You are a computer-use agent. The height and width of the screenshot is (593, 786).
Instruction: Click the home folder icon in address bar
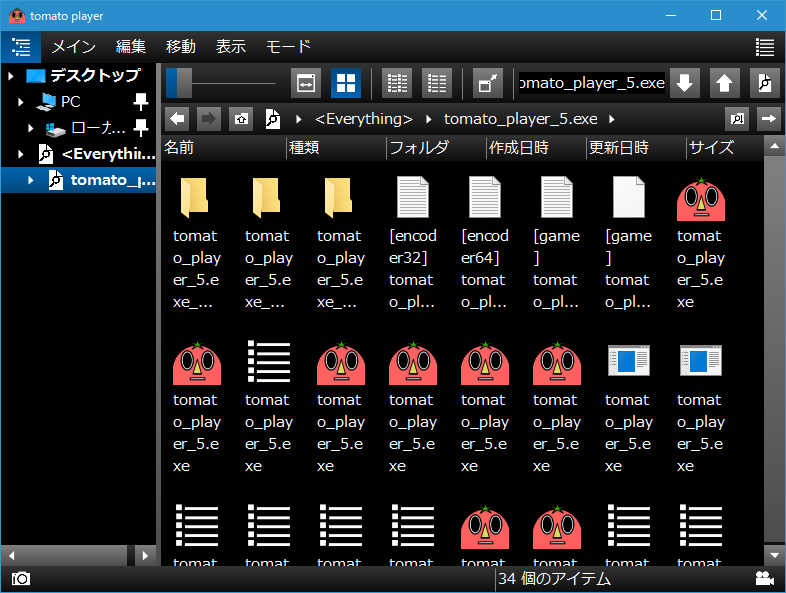pyautogui.click(x=240, y=119)
